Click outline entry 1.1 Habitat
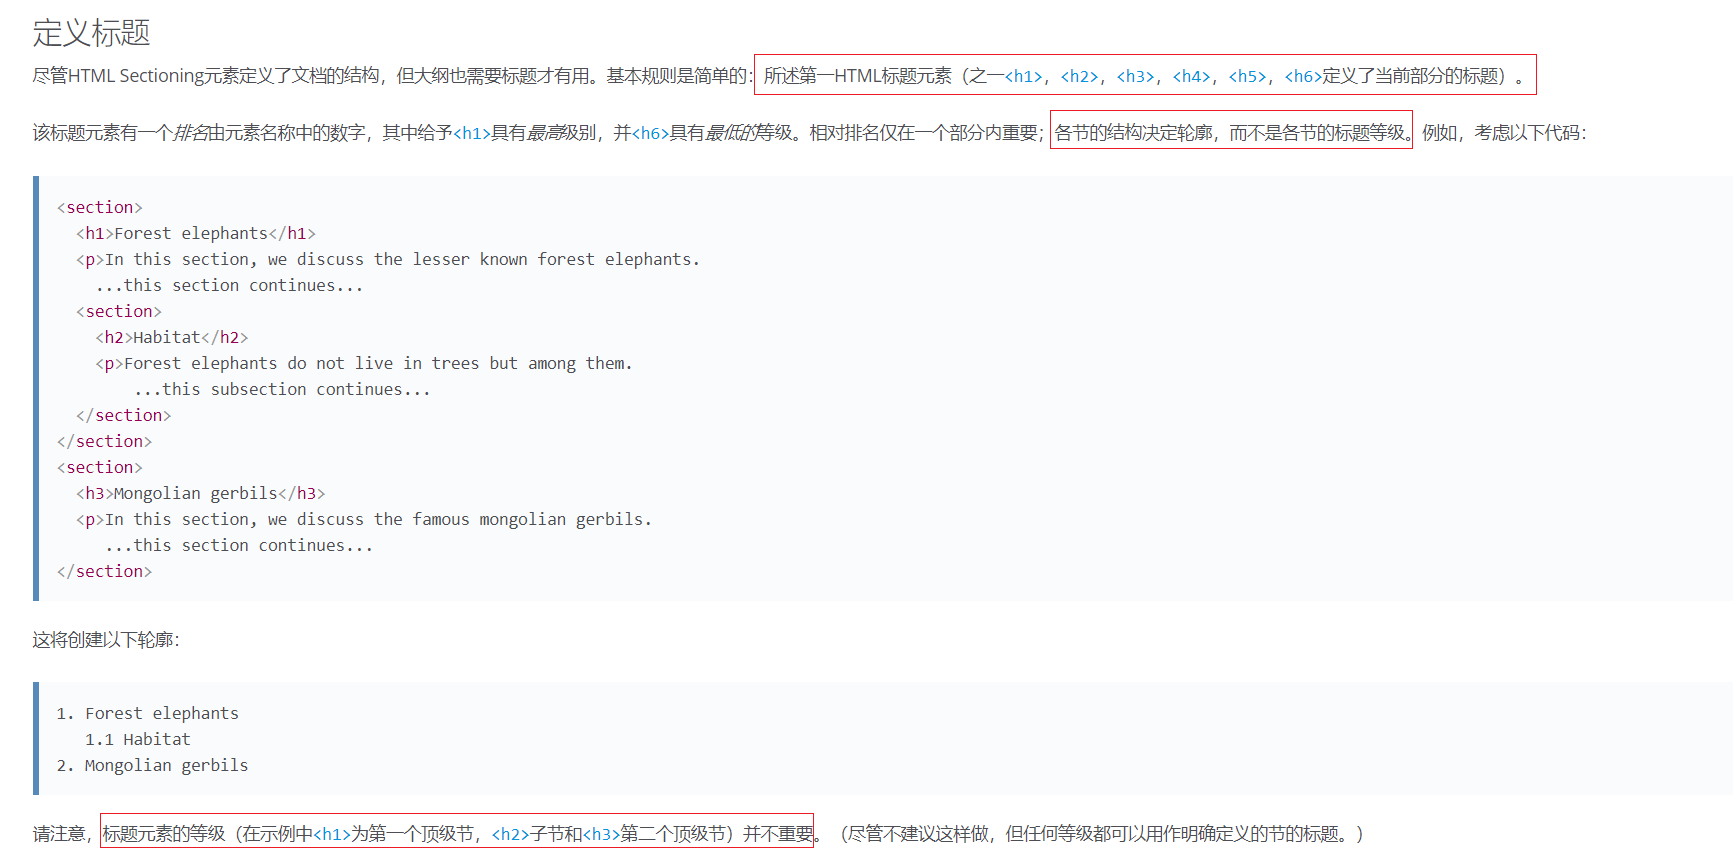This screenshot has width=1733, height=862. [137, 739]
